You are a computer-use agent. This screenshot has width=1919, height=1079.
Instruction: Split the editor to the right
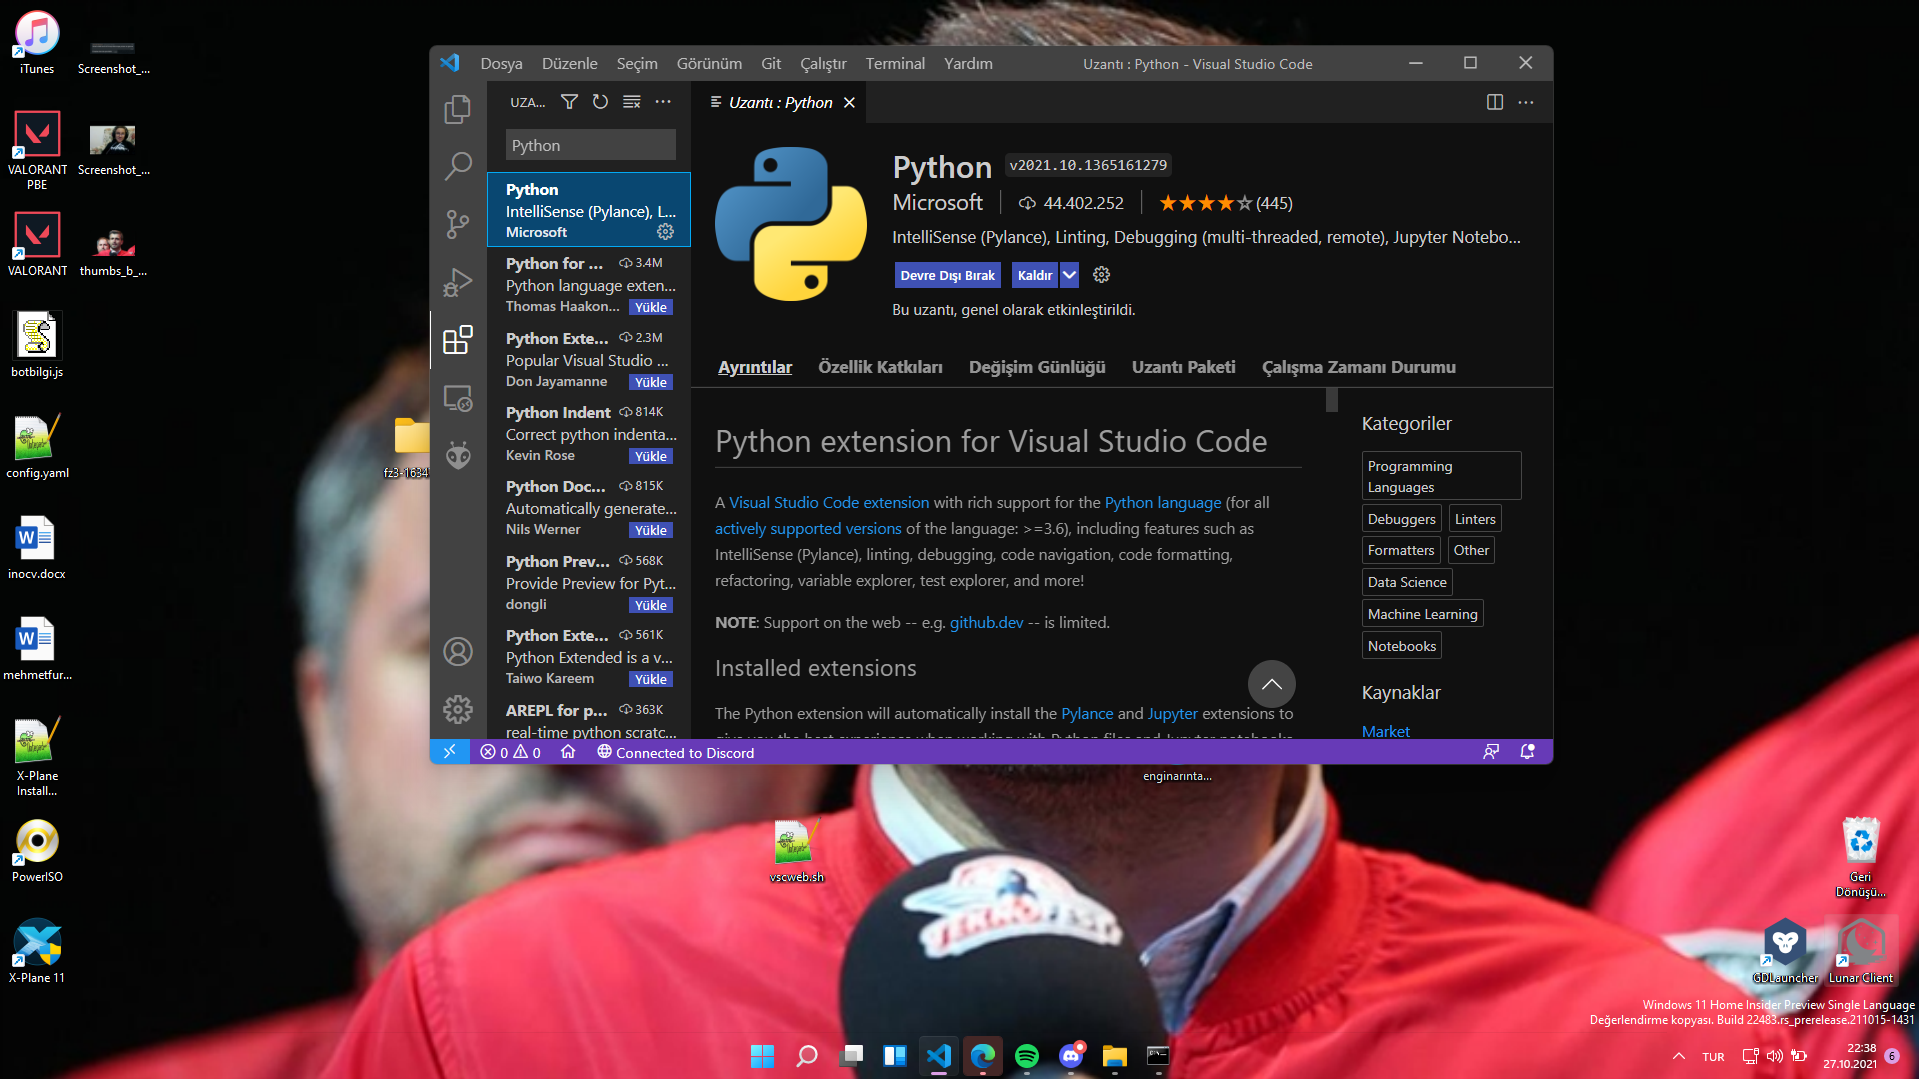(1495, 102)
